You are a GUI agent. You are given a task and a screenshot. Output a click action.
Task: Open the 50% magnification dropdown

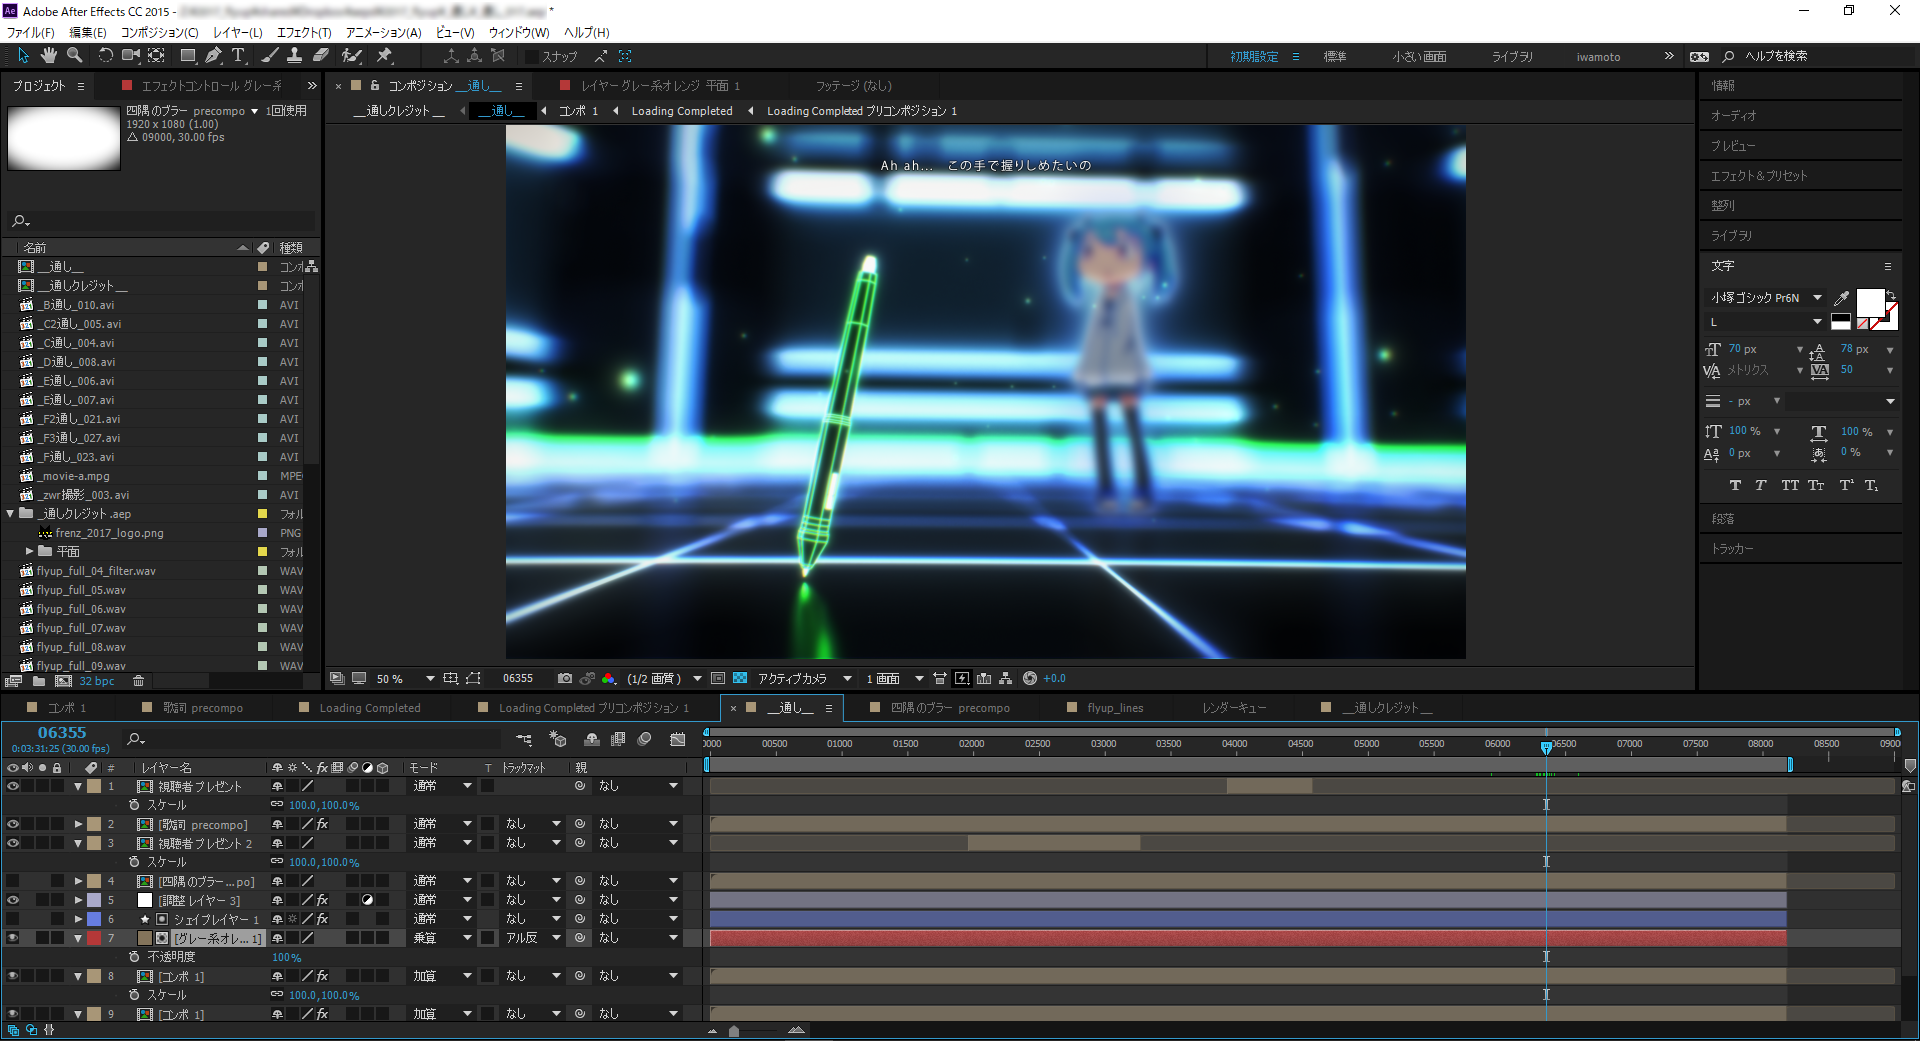[x=430, y=678]
